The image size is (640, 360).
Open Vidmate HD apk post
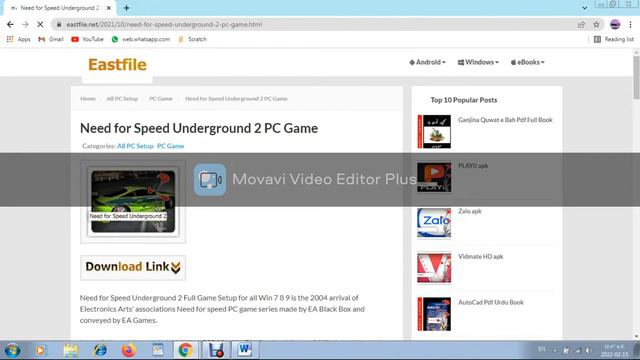point(480,256)
